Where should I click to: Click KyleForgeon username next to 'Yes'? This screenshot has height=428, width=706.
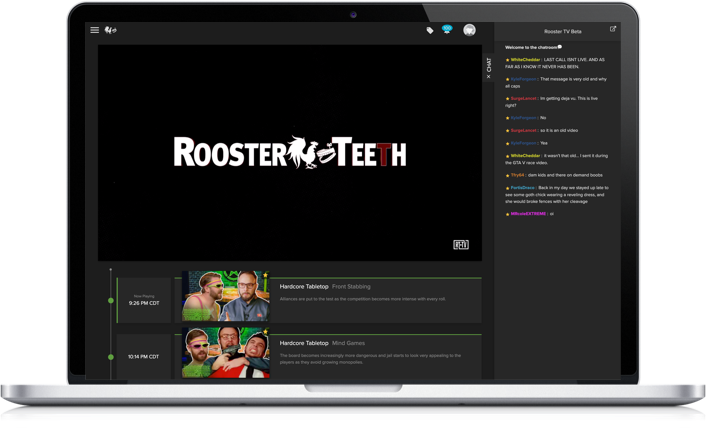(523, 143)
